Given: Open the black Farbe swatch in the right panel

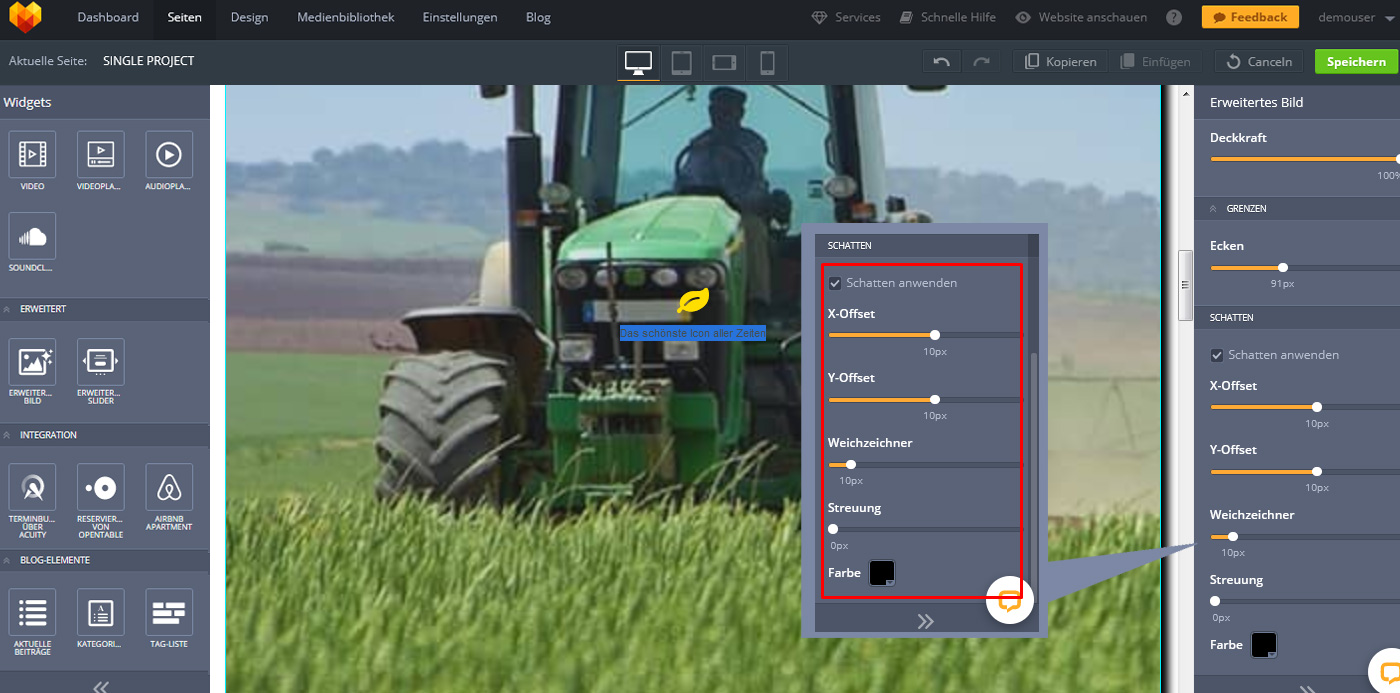Looking at the screenshot, I should [1263, 645].
